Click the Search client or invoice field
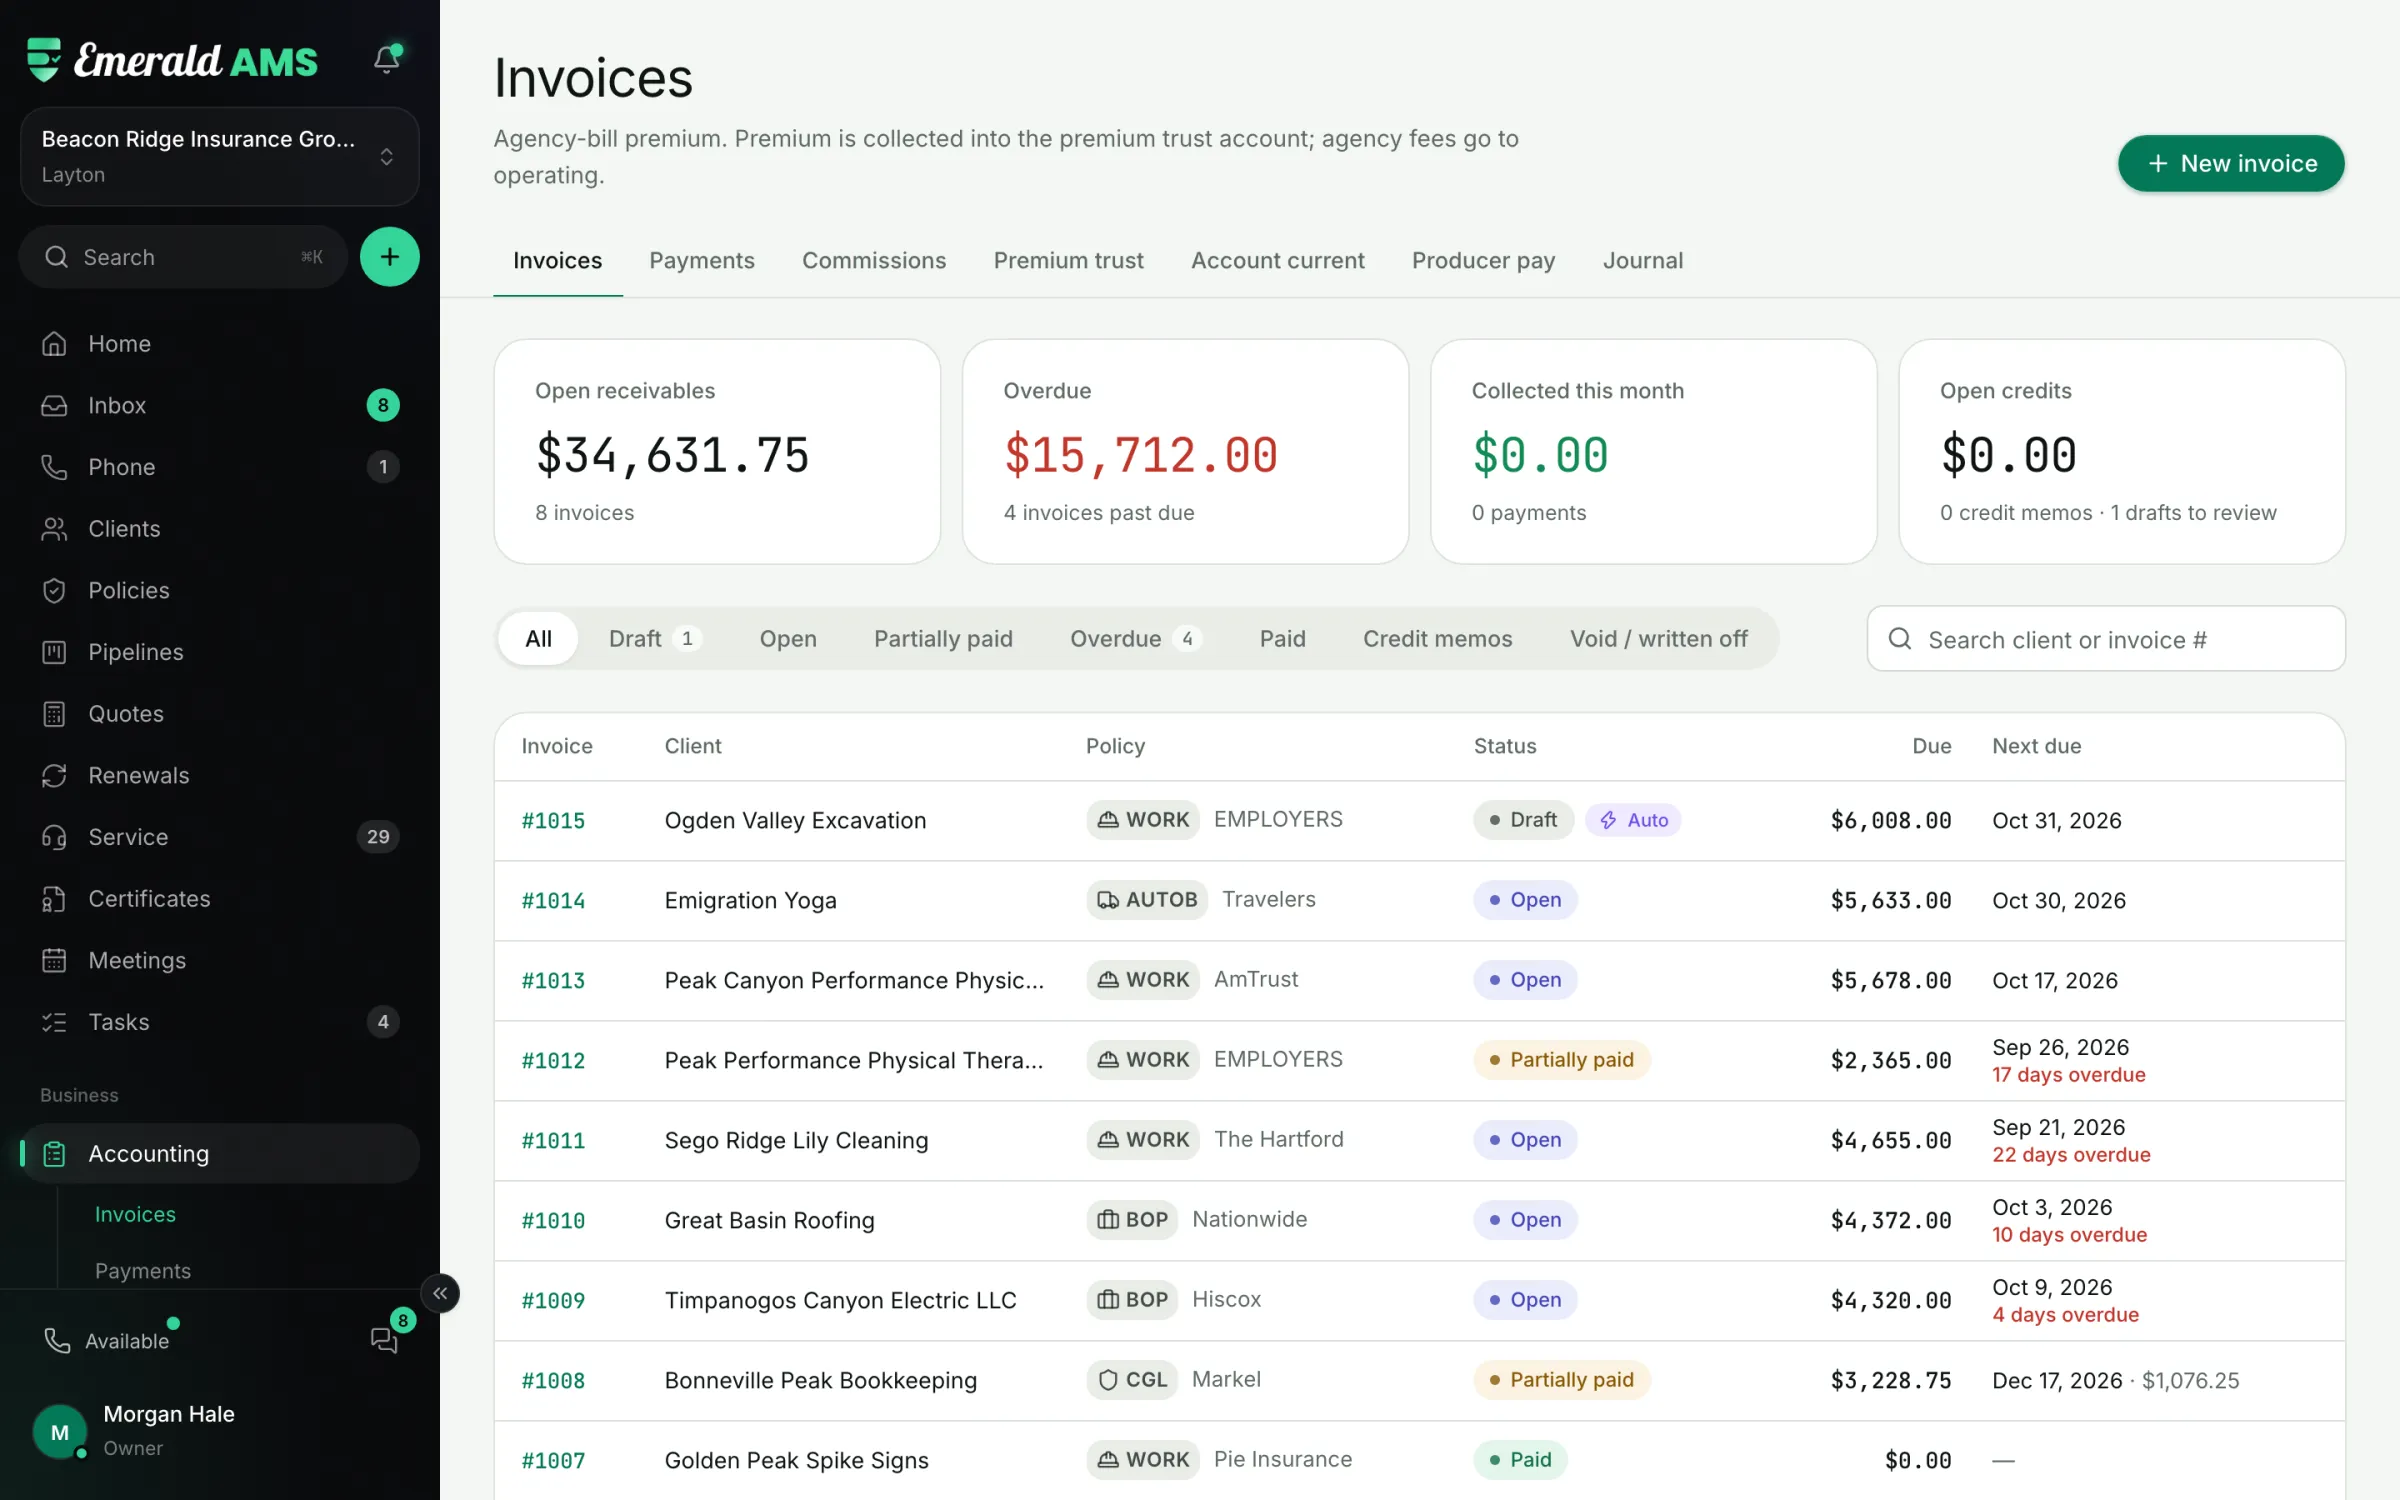Viewport: 2400px width, 1500px height. coord(2105,639)
